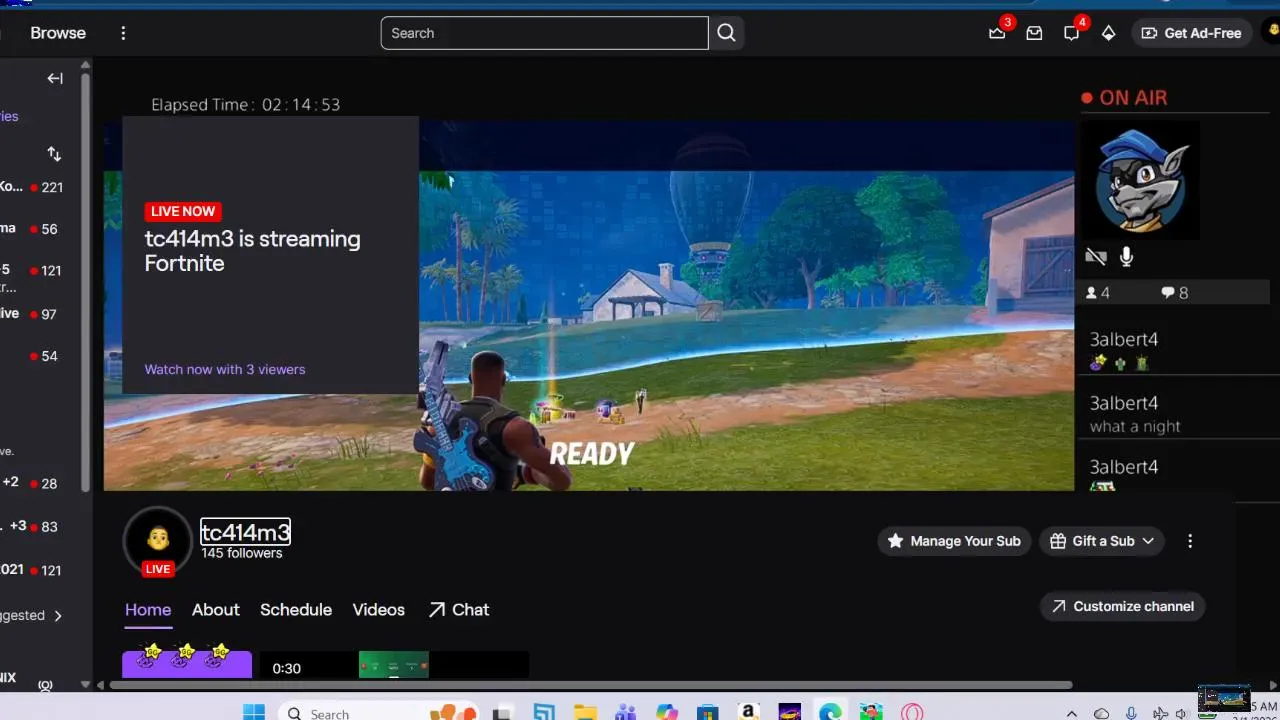
Task: Open the Whispers chat bubble icon
Action: click(1071, 33)
